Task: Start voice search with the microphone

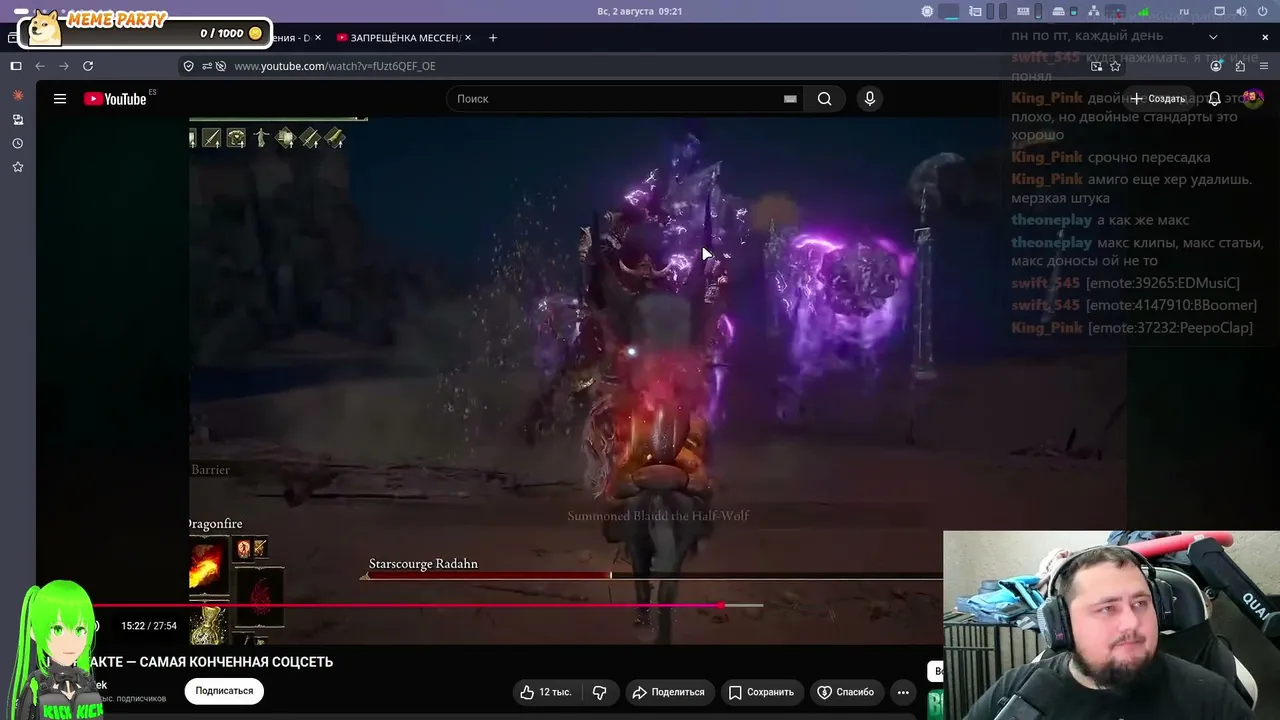Action: click(x=870, y=99)
